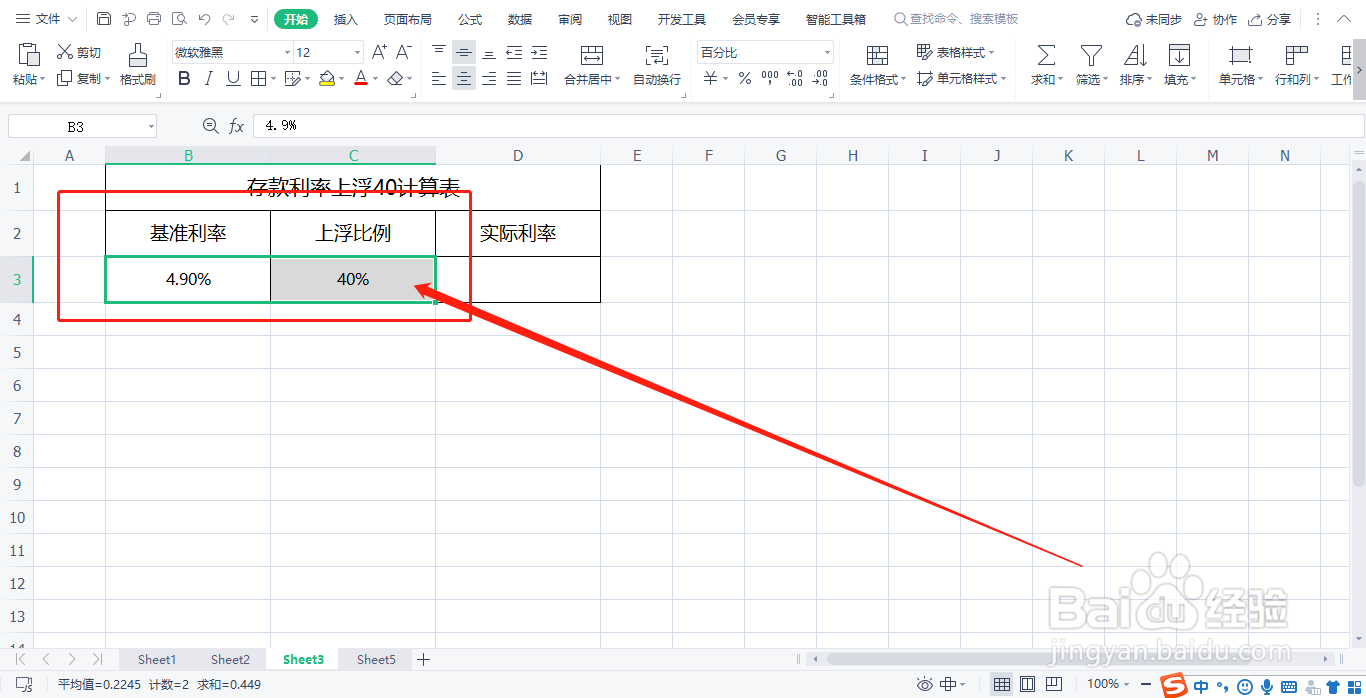Click the Insert Function (fx) icon

click(x=237, y=125)
